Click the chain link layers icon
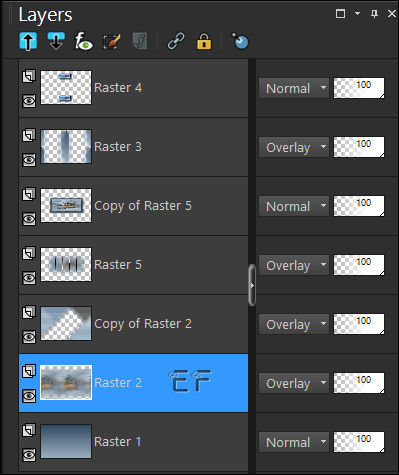 tap(176, 41)
